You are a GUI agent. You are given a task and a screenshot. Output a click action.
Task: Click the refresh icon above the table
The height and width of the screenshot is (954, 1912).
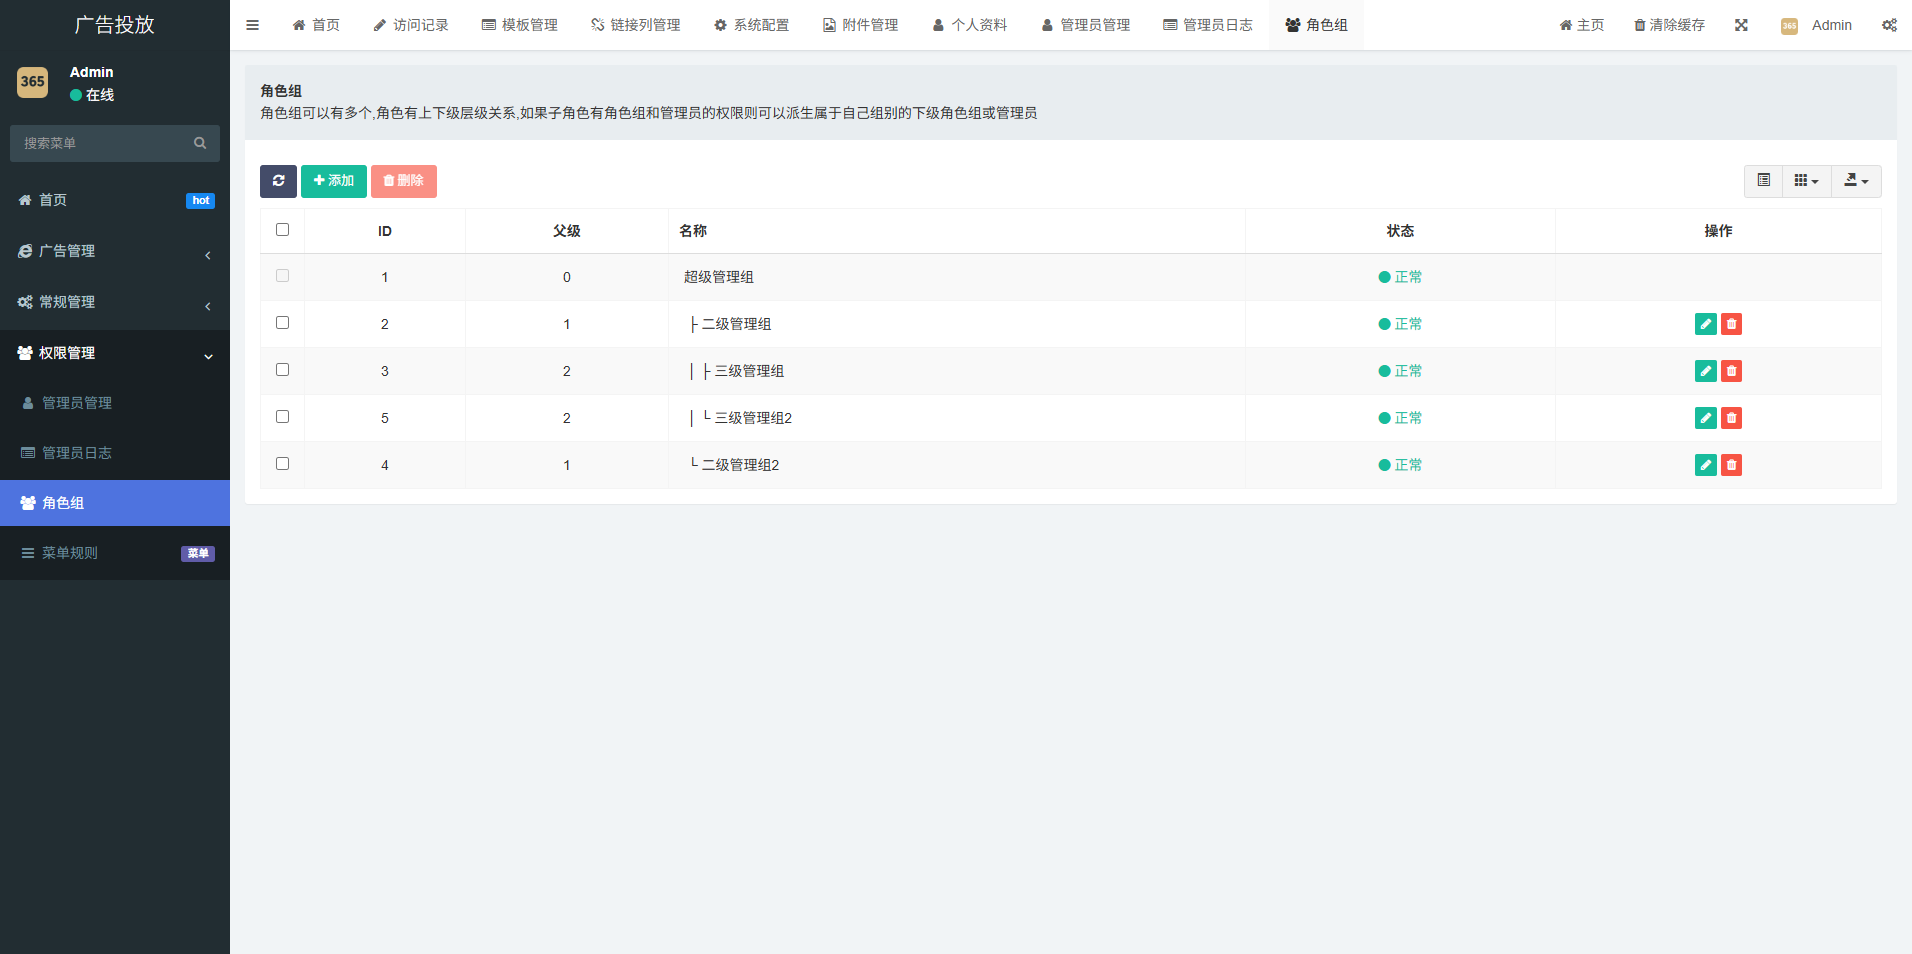278,181
